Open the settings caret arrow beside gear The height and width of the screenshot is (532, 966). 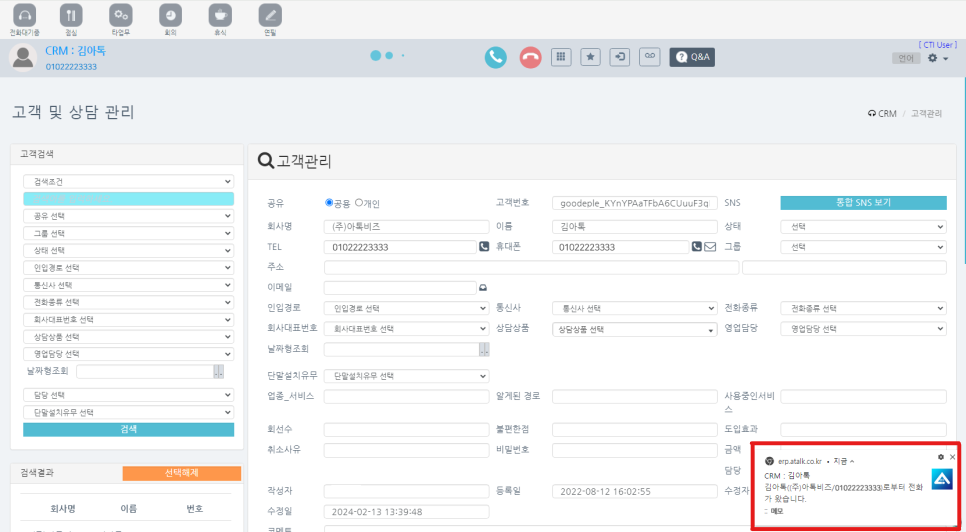(946, 58)
